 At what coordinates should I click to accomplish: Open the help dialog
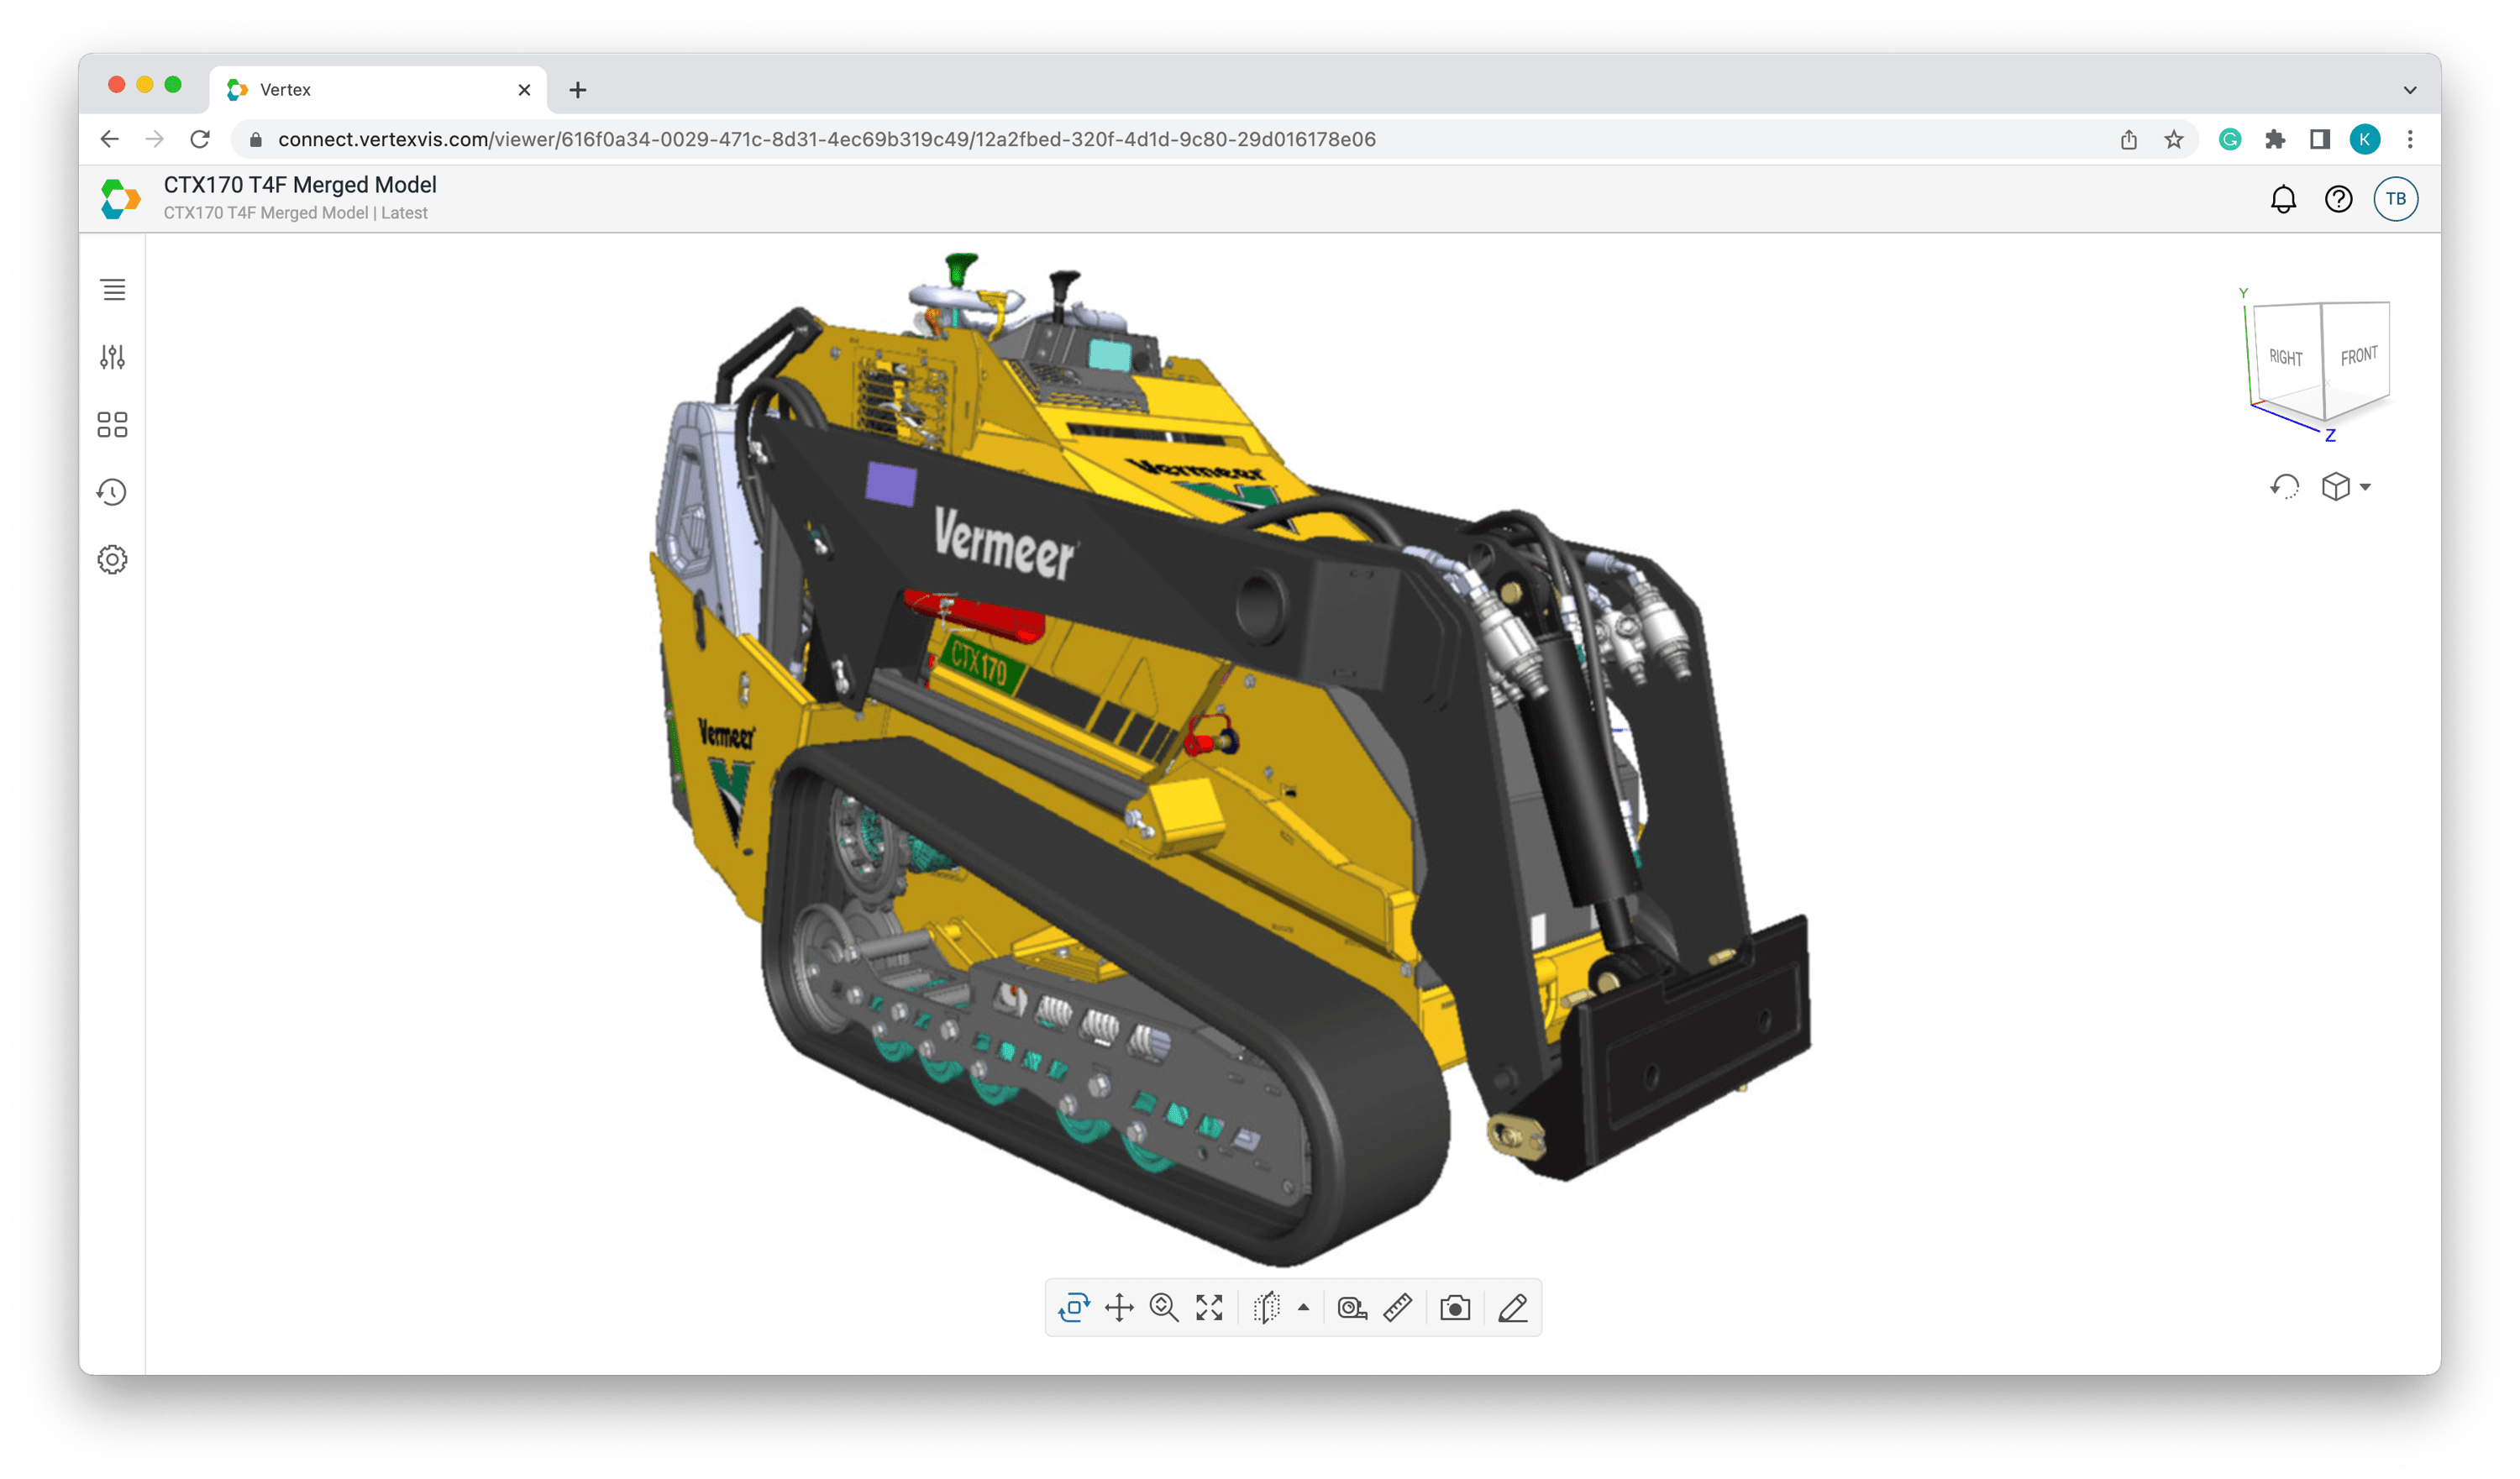point(2339,198)
